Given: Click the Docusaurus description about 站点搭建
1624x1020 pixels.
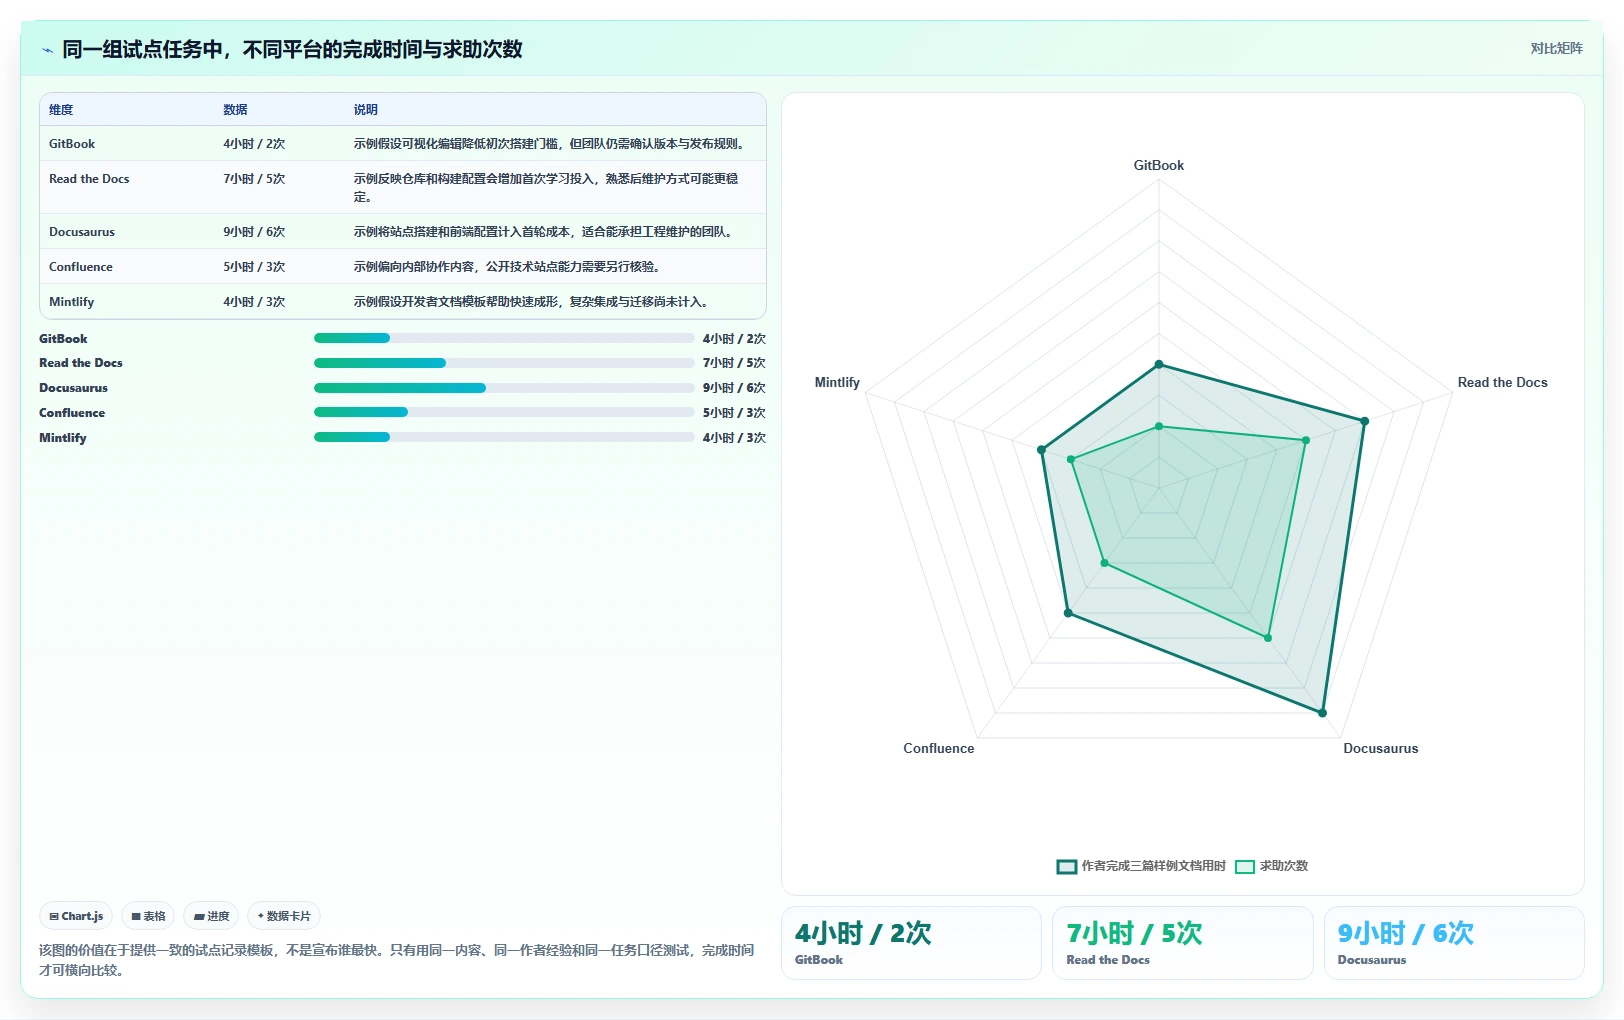Looking at the screenshot, I should (x=545, y=232).
